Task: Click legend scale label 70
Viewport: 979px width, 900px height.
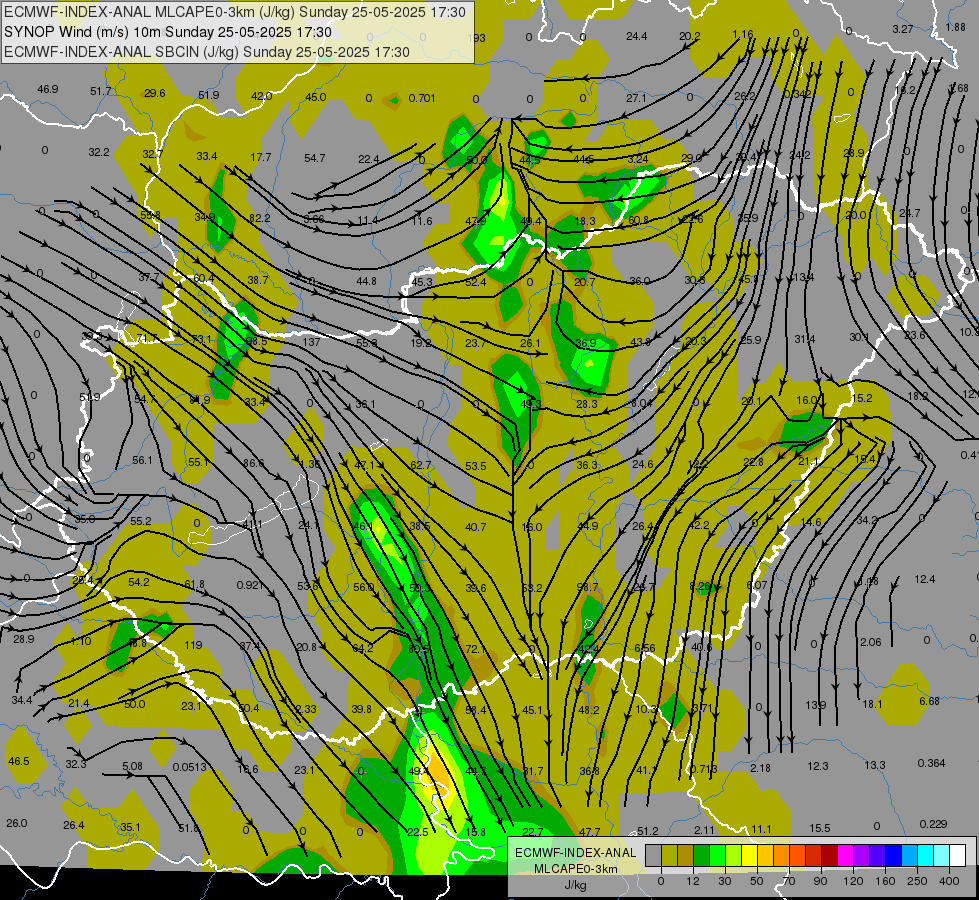Action: [789, 881]
